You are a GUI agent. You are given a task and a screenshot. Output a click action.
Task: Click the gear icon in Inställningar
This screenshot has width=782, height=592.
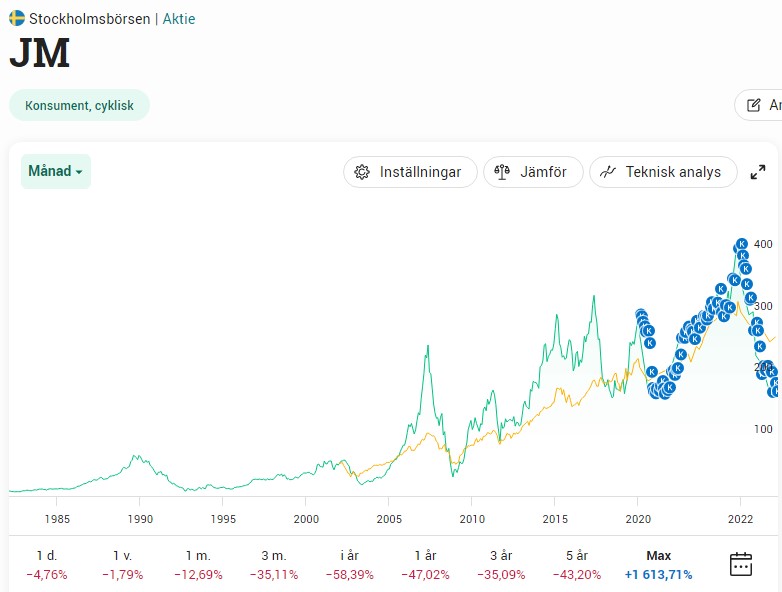(362, 172)
